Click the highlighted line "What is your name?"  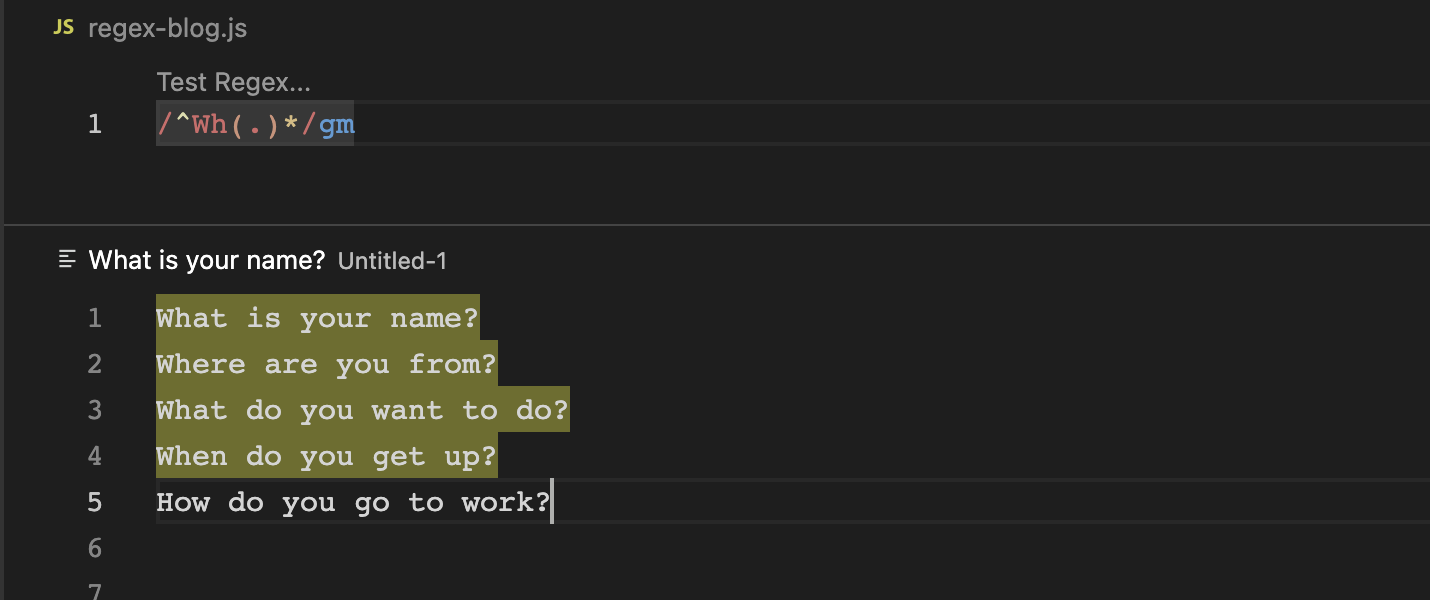(x=317, y=318)
